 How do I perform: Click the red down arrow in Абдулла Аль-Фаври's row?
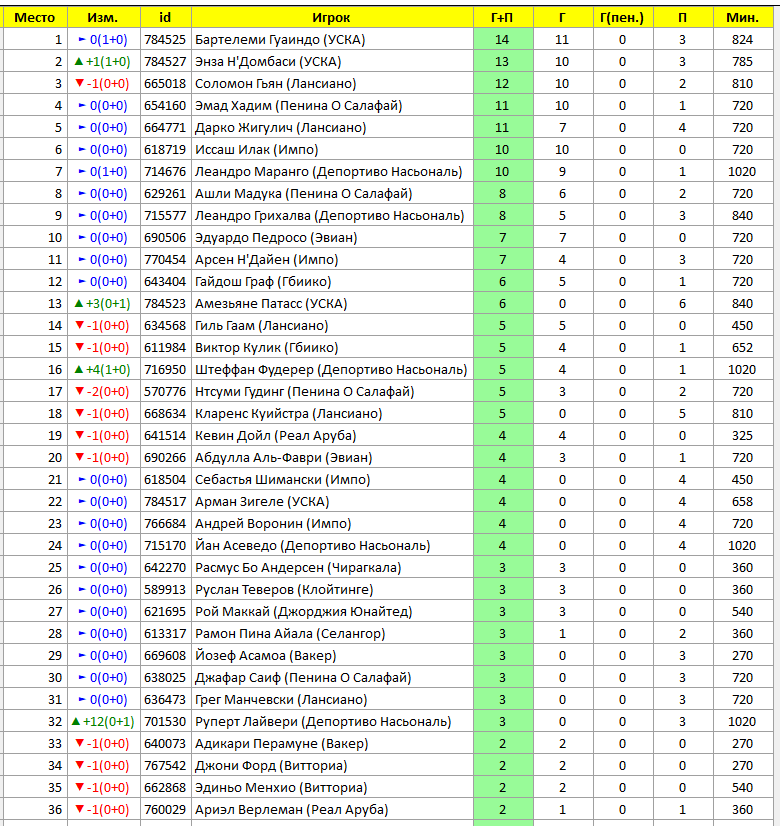[80, 457]
